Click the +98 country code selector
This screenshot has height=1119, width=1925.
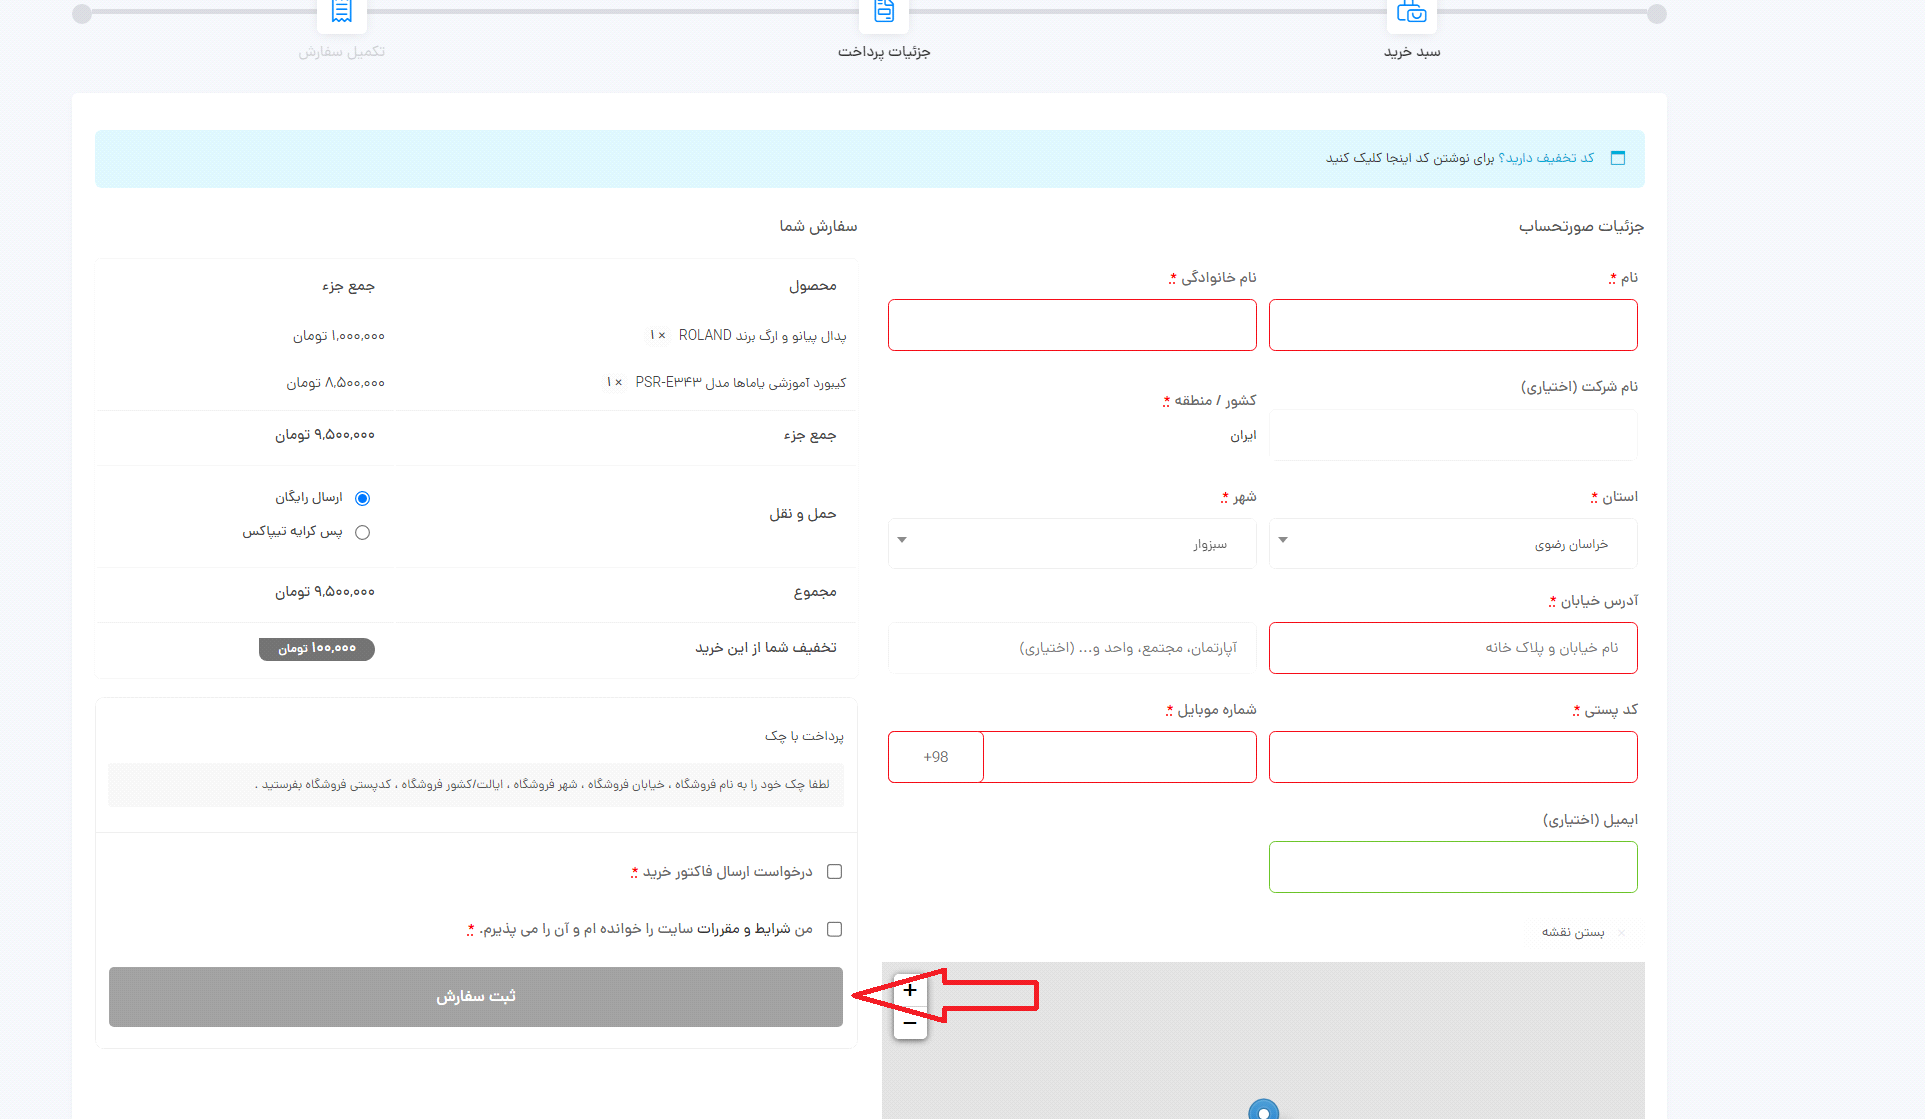pos(936,757)
